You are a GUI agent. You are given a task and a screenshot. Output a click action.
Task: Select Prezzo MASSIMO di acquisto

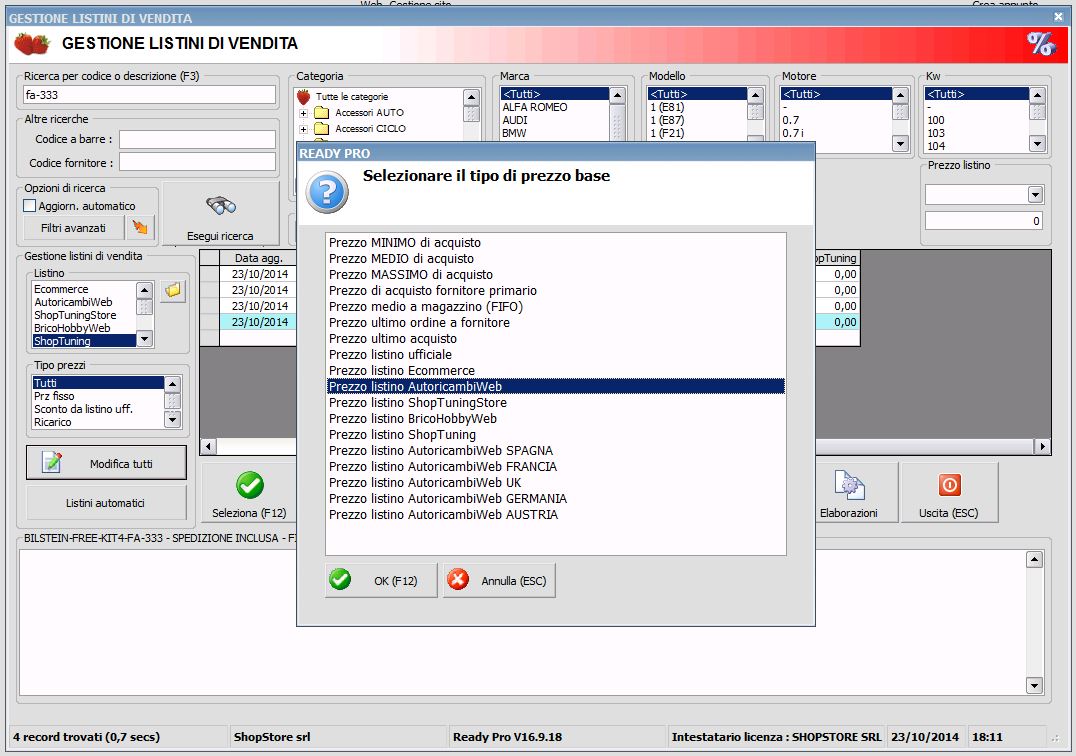(555, 274)
